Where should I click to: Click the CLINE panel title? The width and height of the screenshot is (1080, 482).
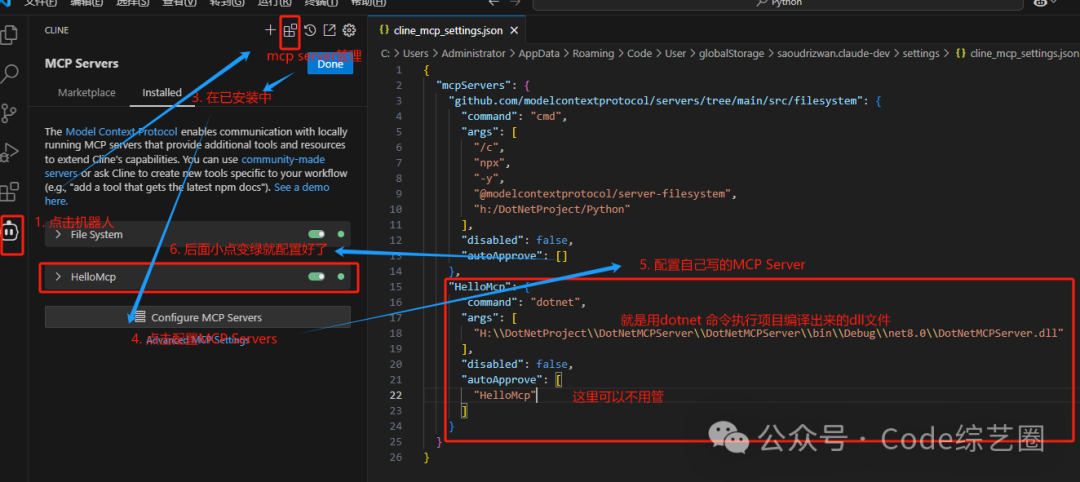(56, 30)
